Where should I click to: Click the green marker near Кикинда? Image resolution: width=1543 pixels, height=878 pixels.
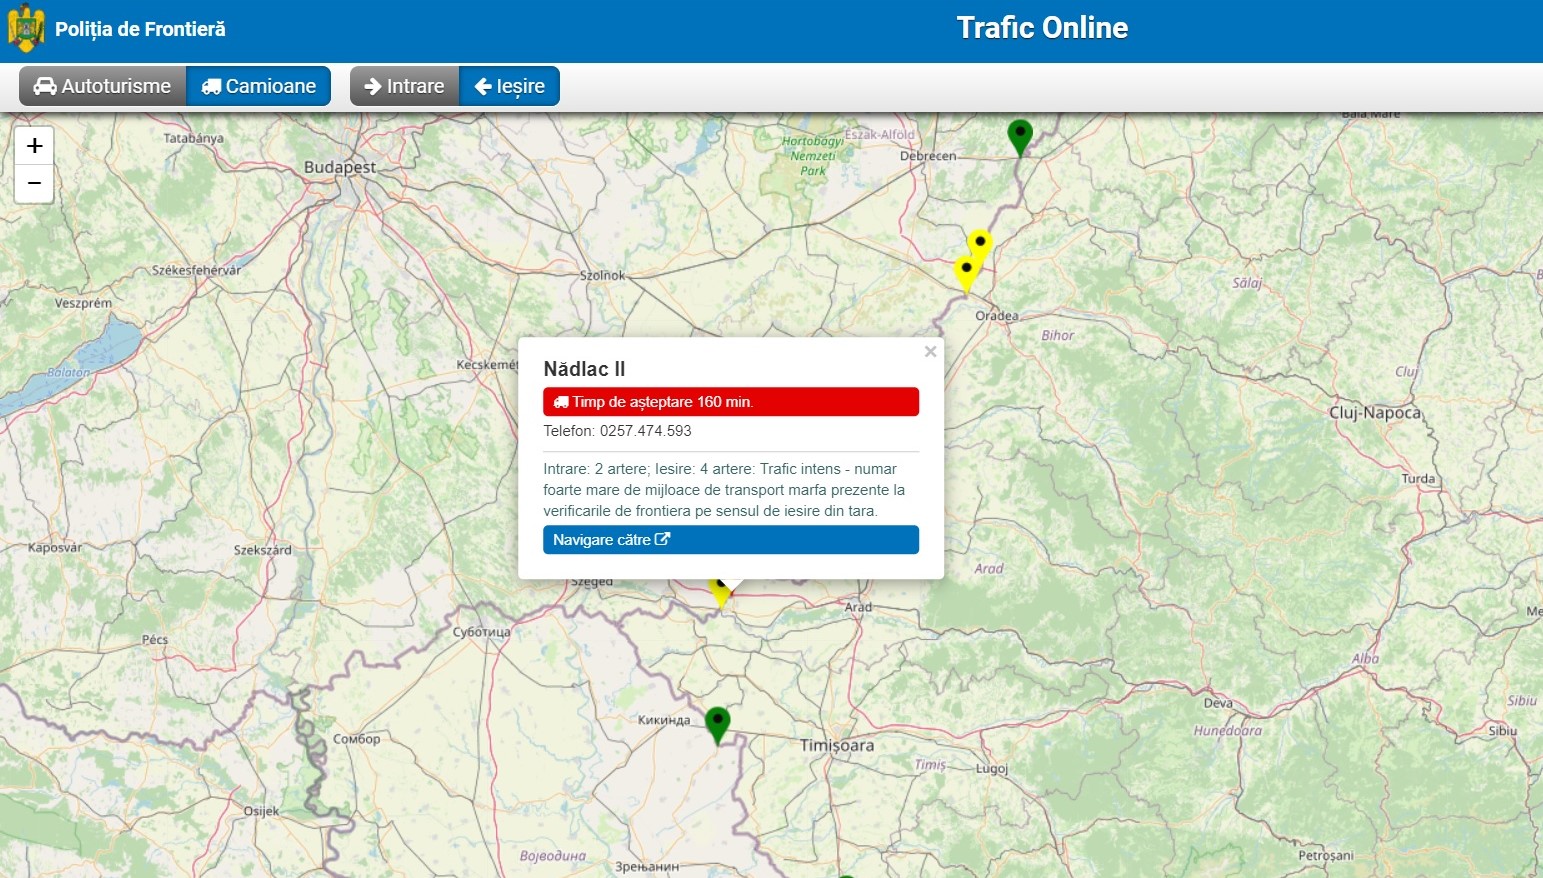pos(717,722)
